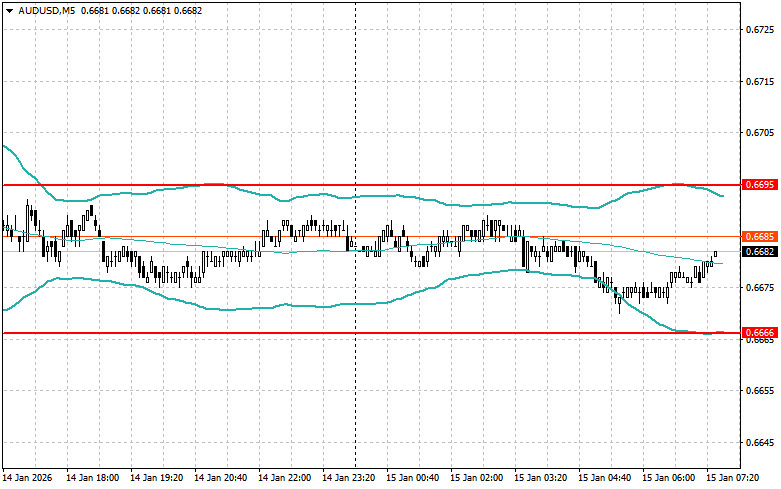Select the 0.6715 price axis label
781x489 pixels.
click(760, 81)
